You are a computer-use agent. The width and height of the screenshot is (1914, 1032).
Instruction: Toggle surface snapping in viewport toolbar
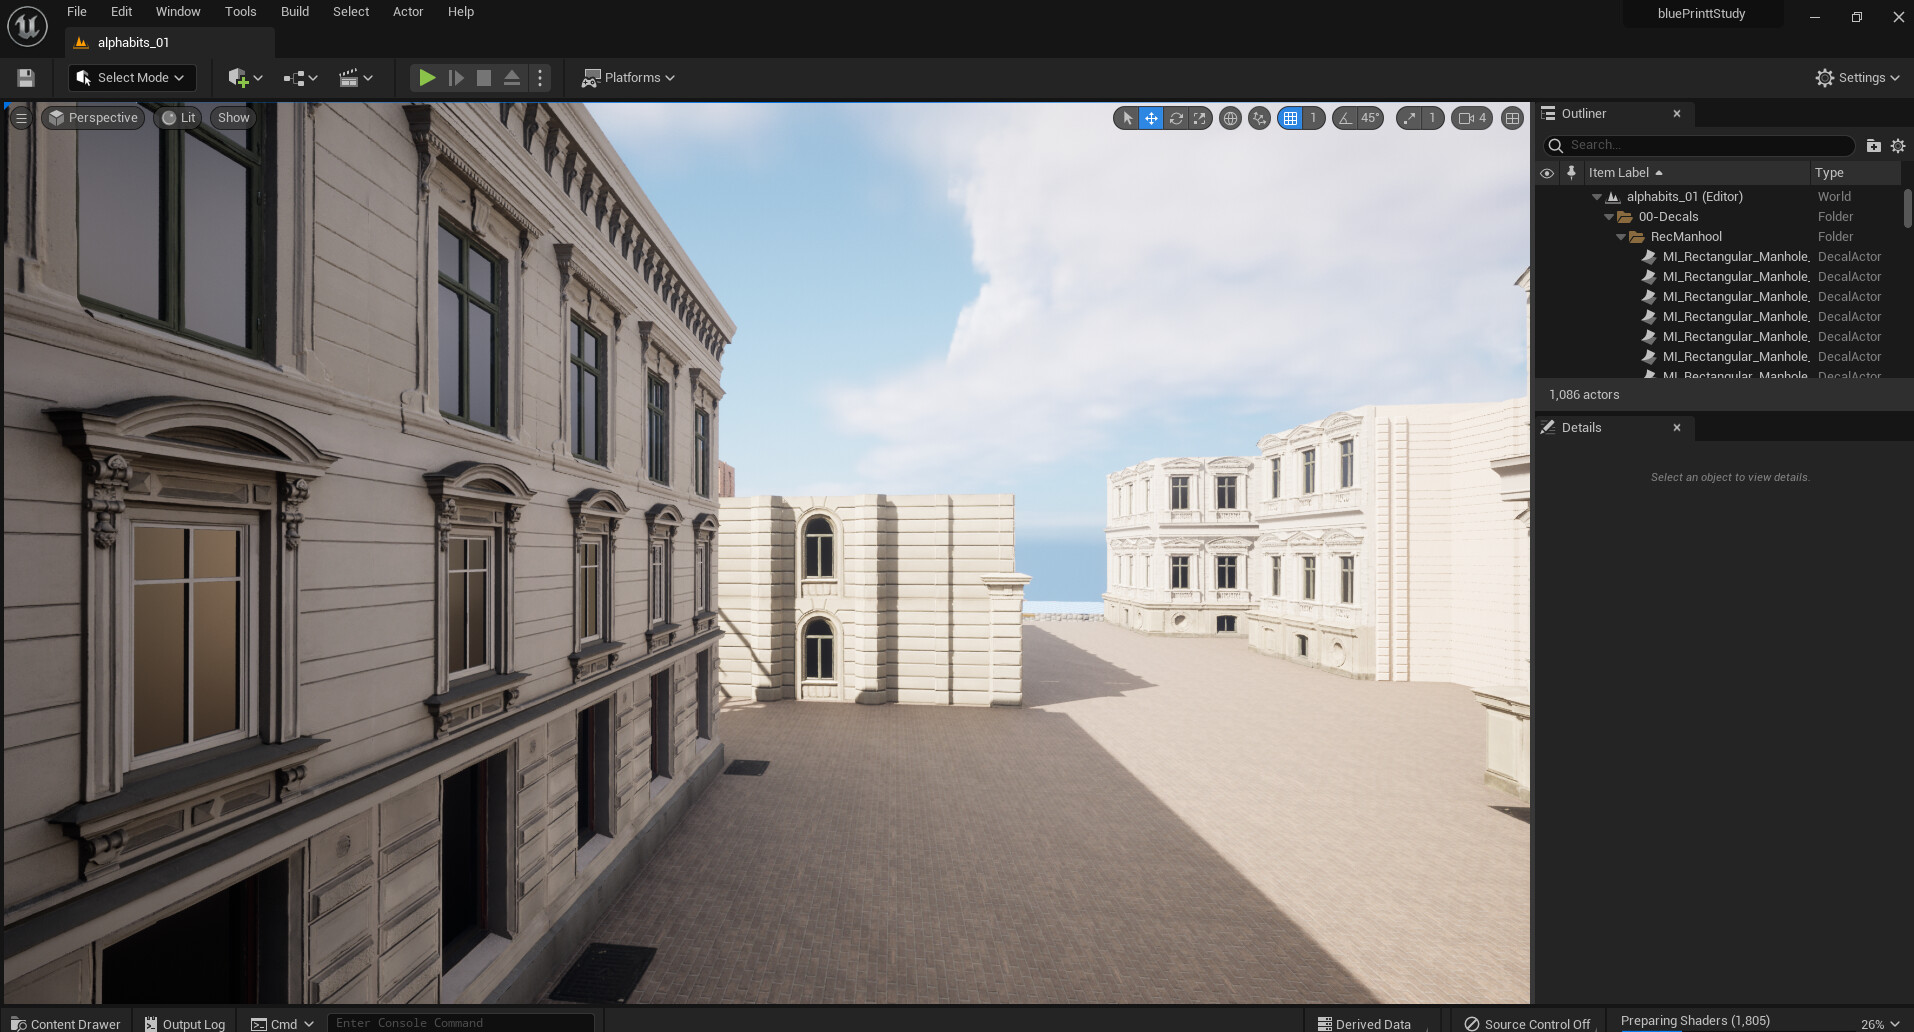[1259, 118]
